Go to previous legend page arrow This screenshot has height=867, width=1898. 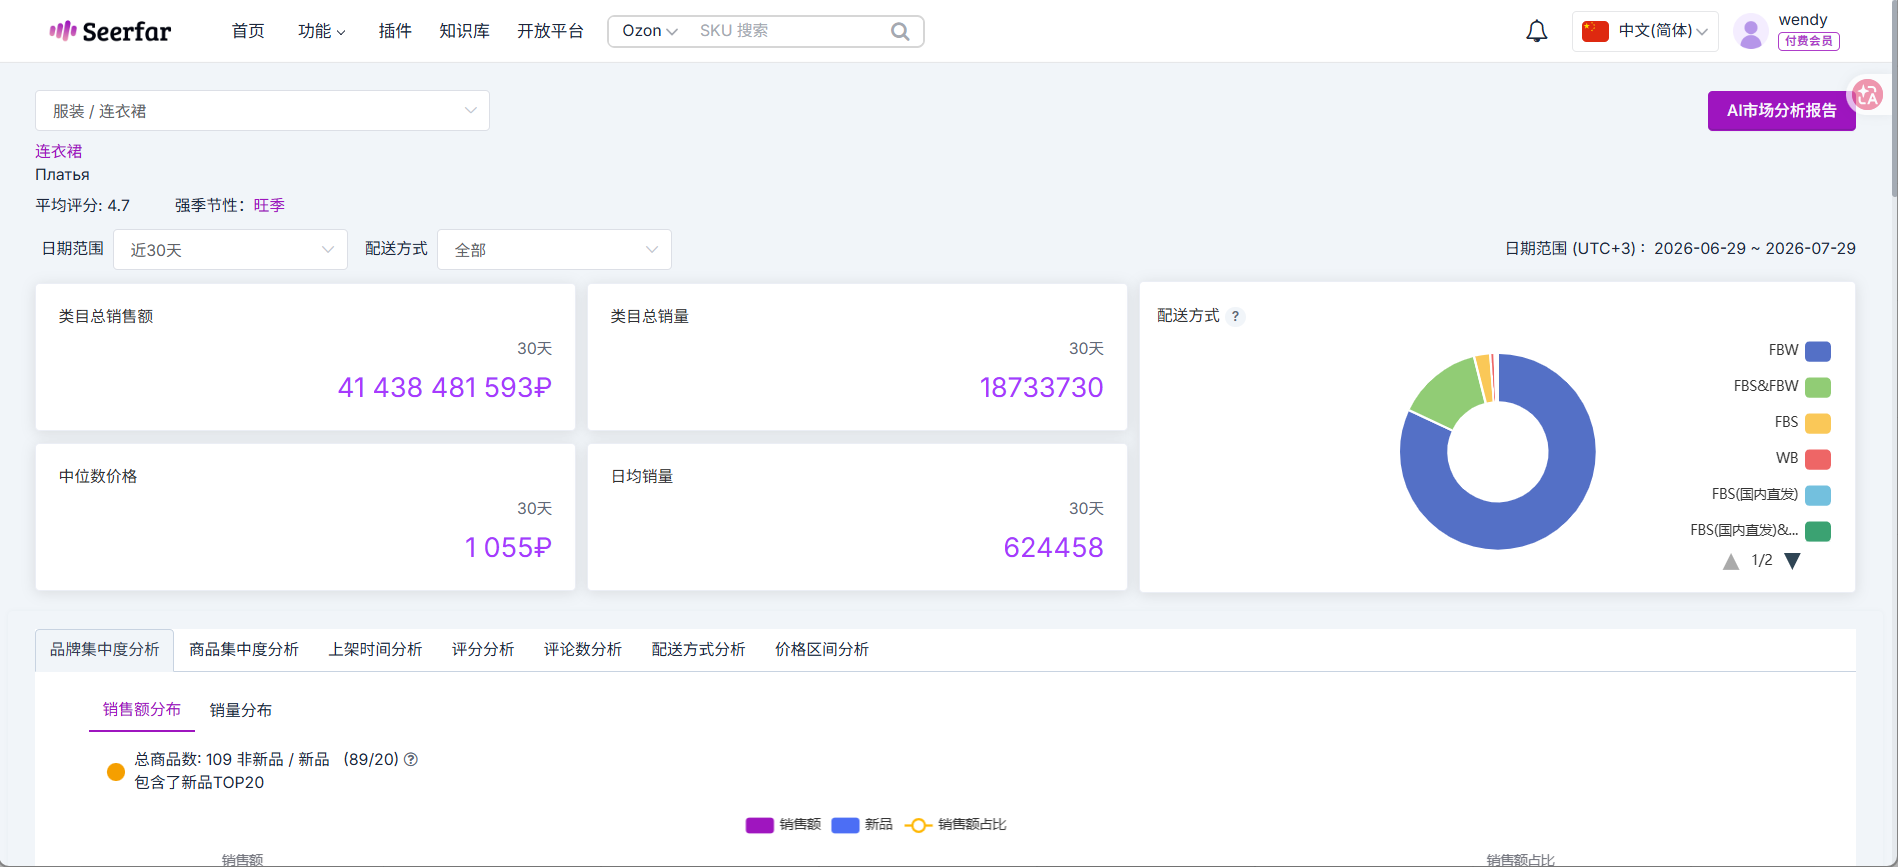click(1731, 561)
